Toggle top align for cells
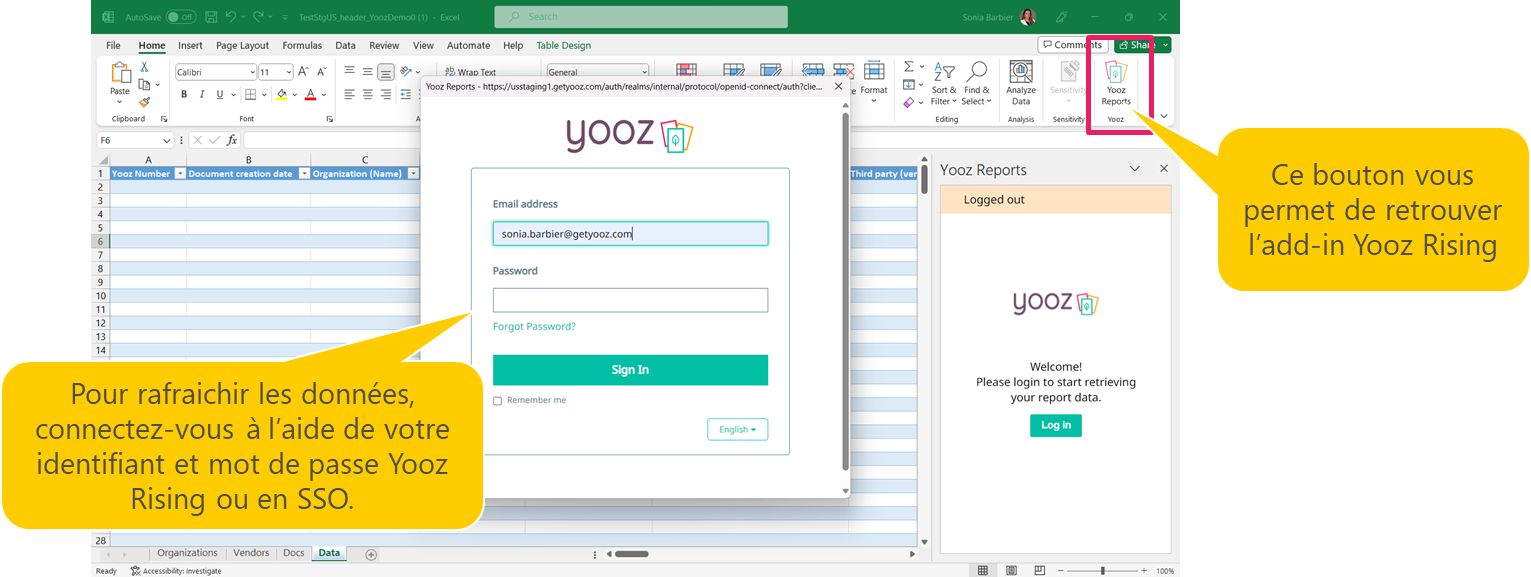The width and height of the screenshot is (1531, 577). [350, 72]
